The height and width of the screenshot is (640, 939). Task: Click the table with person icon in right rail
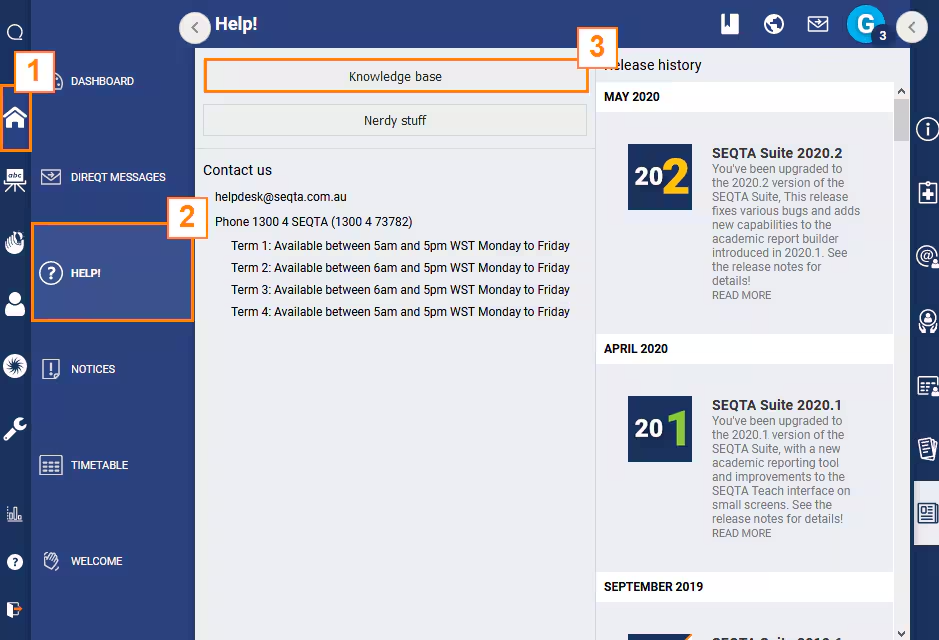pyautogui.click(x=927, y=386)
